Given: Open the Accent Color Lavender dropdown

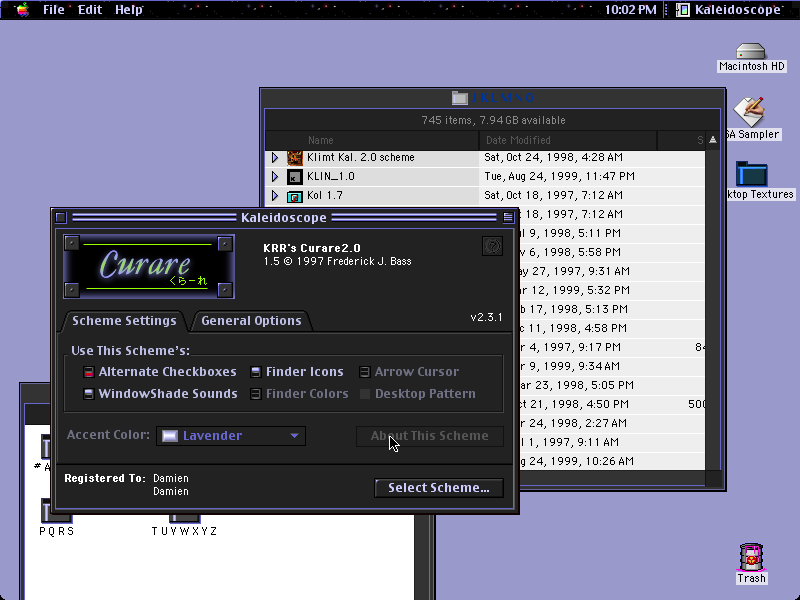Looking at the screenshot, I should point(231,436).
